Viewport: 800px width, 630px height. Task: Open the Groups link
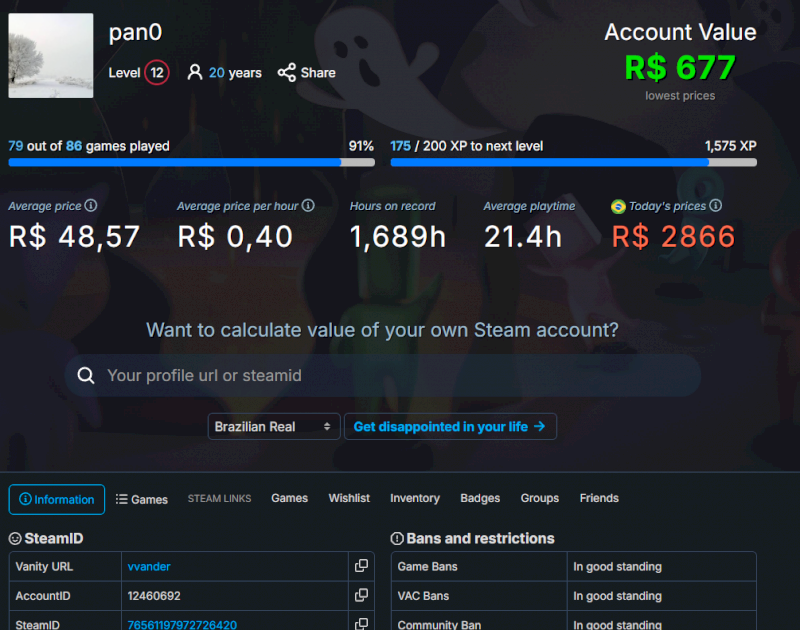point(540,498)
